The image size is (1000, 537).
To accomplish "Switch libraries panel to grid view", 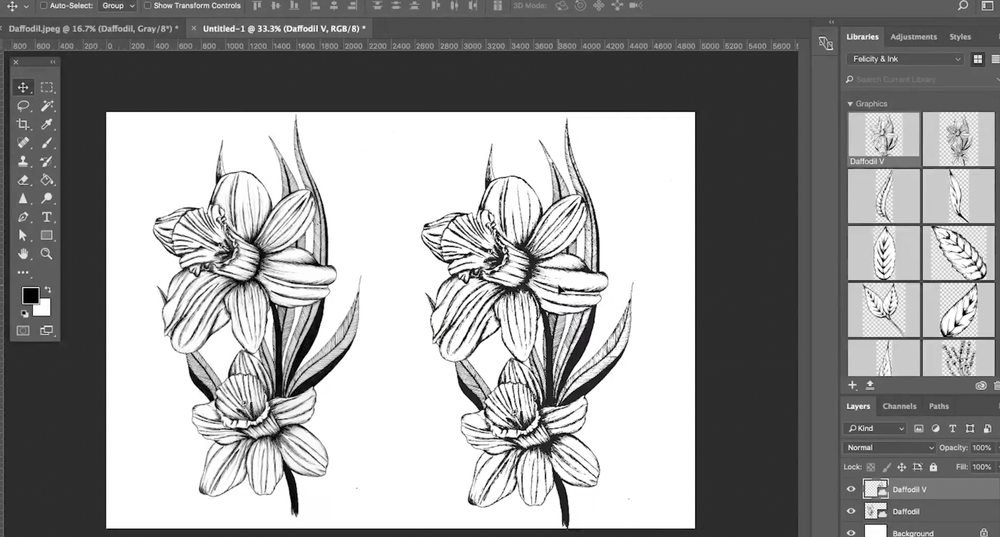I will 978,59.
